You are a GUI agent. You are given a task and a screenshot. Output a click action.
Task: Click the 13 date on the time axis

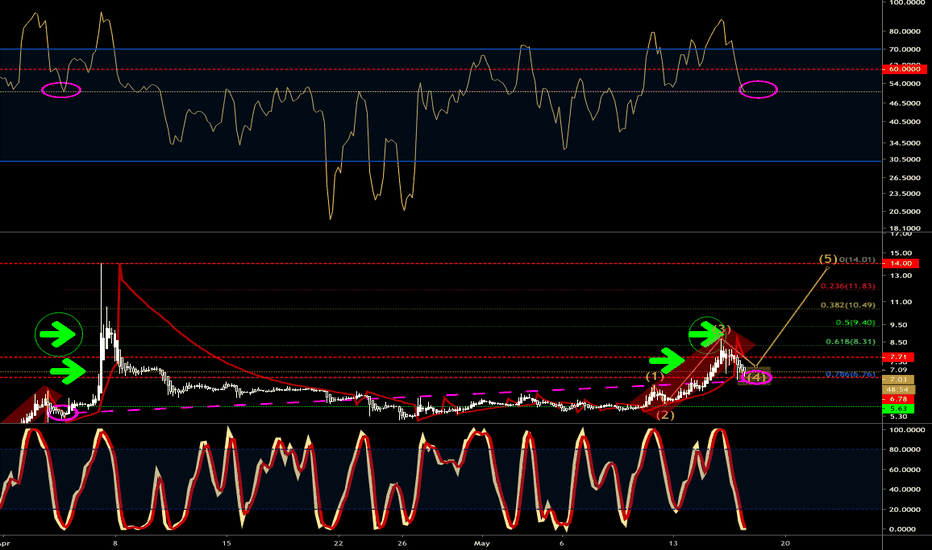point(673,543)
